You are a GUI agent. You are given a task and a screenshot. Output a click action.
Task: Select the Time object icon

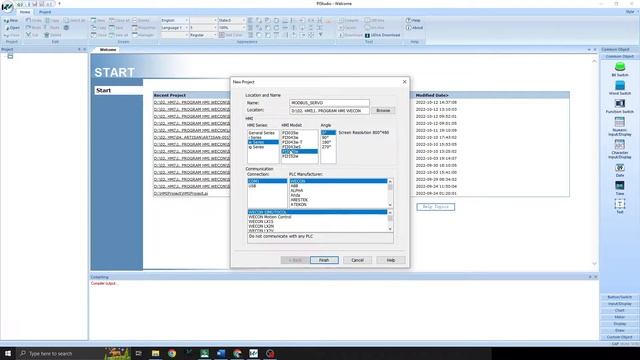pos(620,185)
